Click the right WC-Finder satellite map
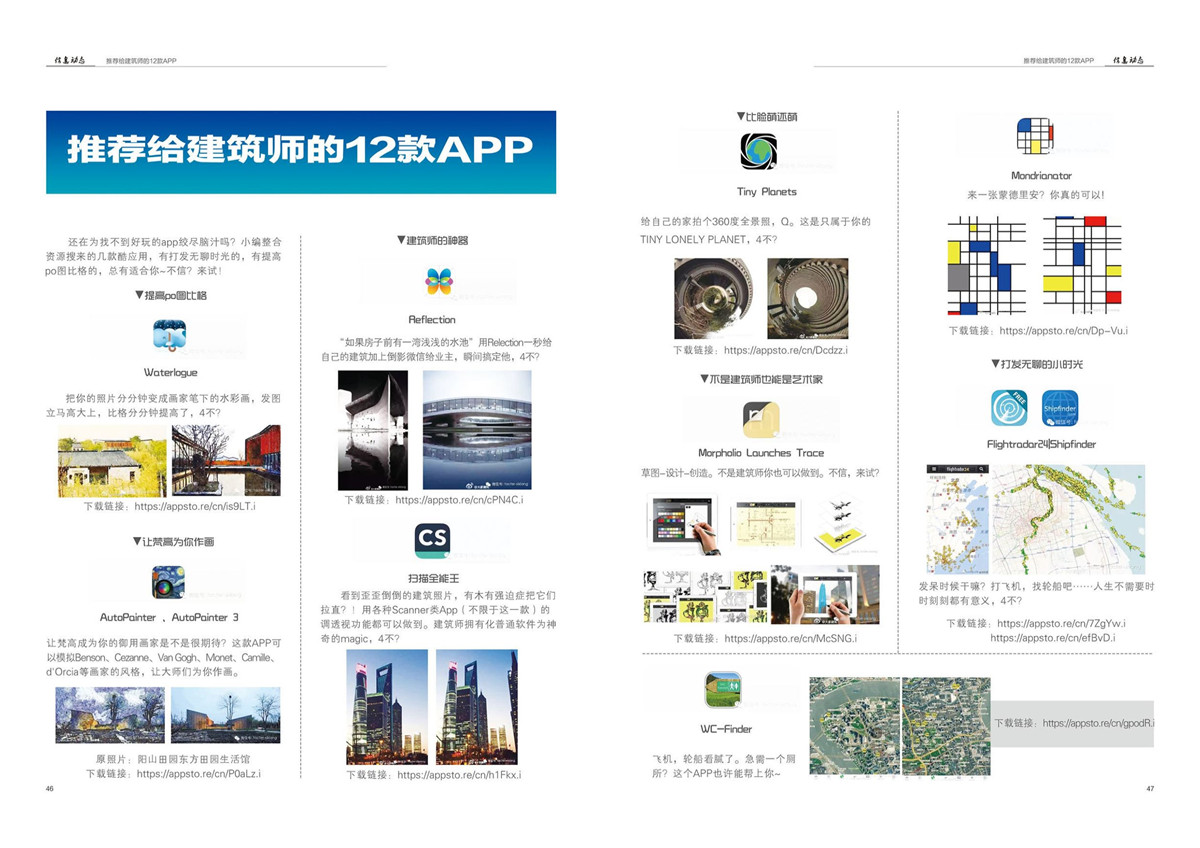The width and height of the screenshot is (1200, 848). pos(946,727)
